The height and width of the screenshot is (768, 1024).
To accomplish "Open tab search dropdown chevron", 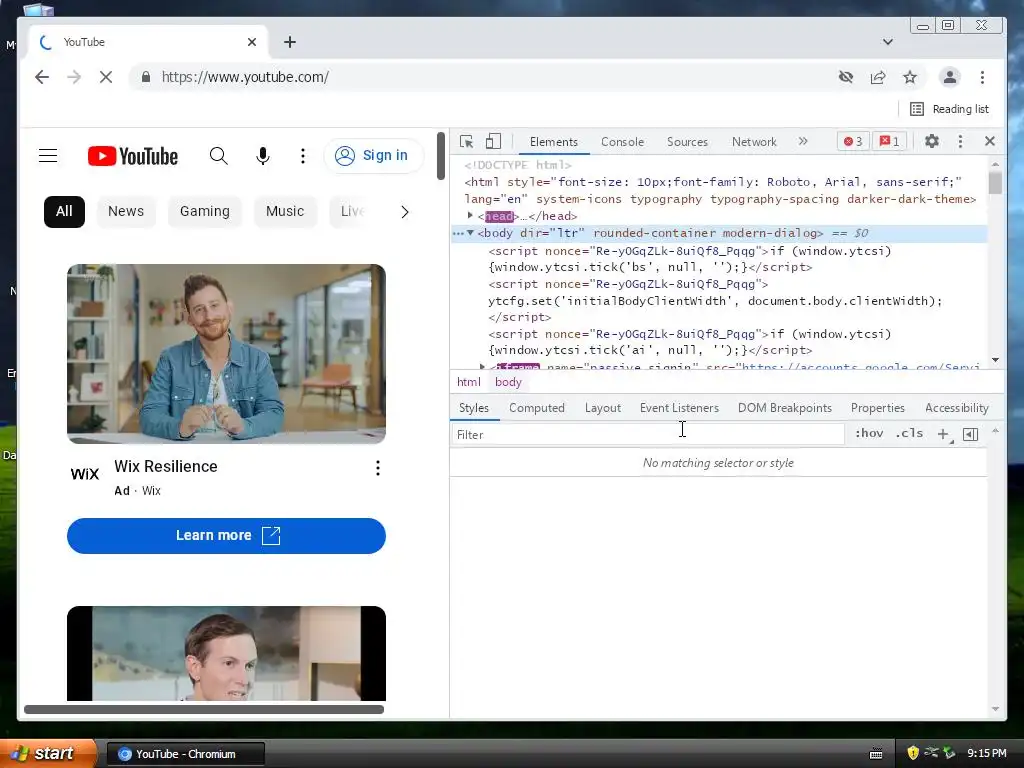I will (888, 42).
